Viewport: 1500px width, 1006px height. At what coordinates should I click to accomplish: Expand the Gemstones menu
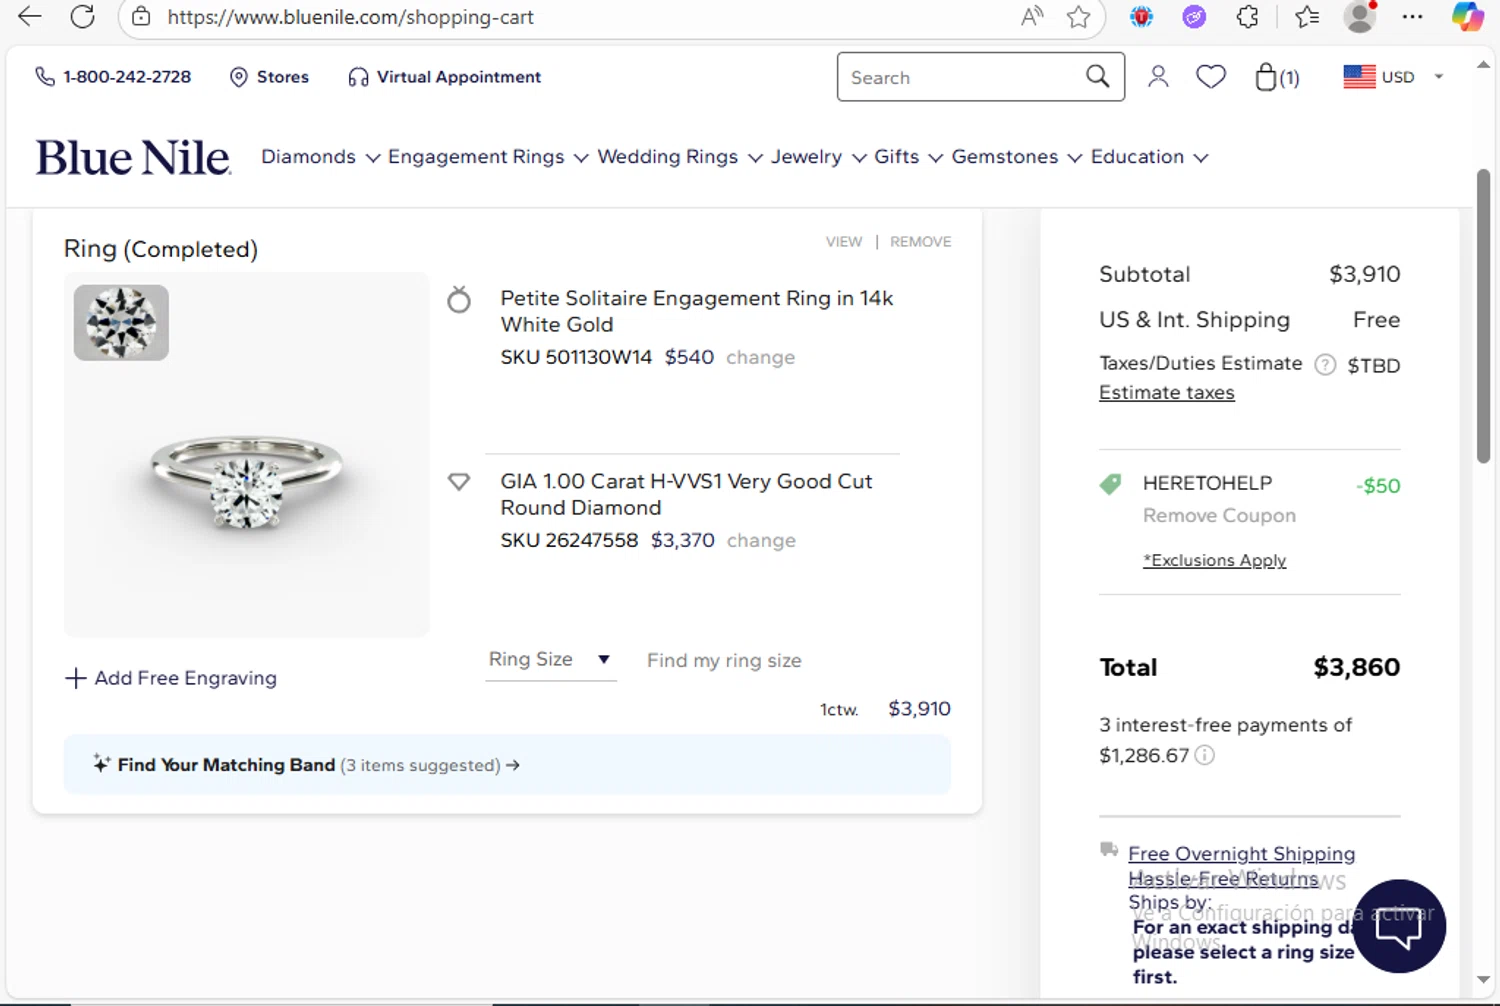click(1016, 157)
